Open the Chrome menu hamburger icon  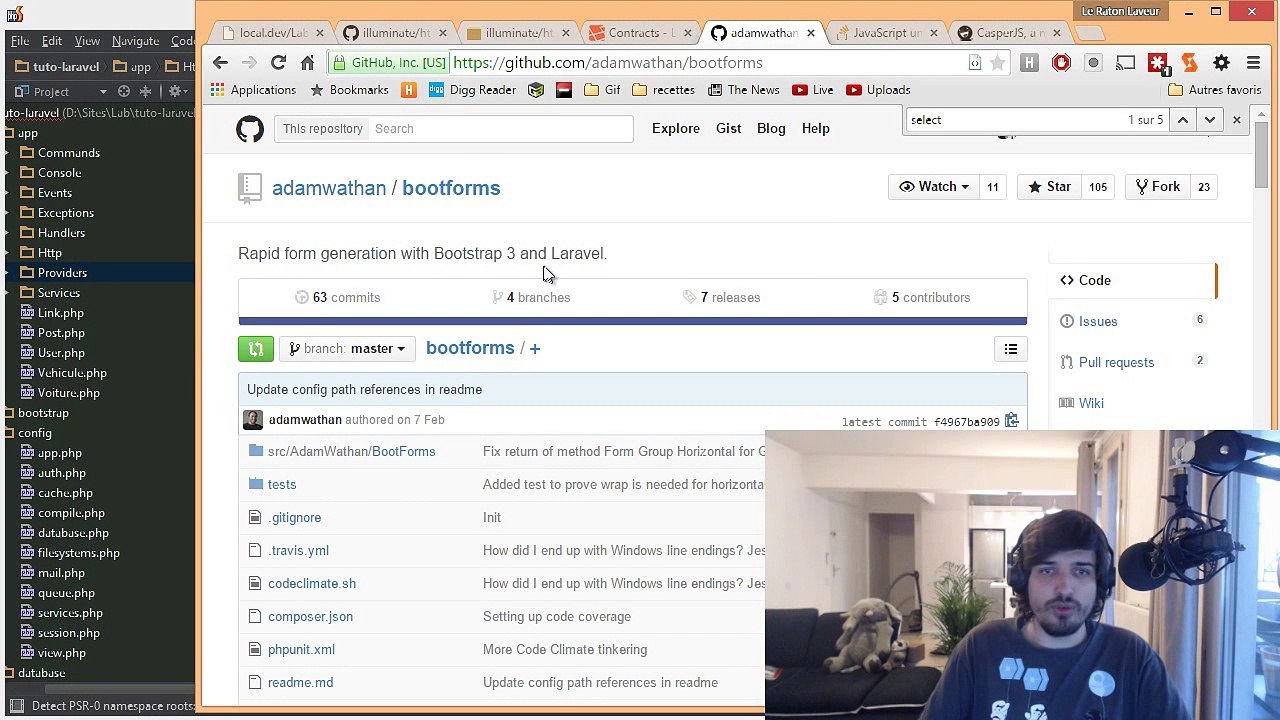[x=1253, y=63]
